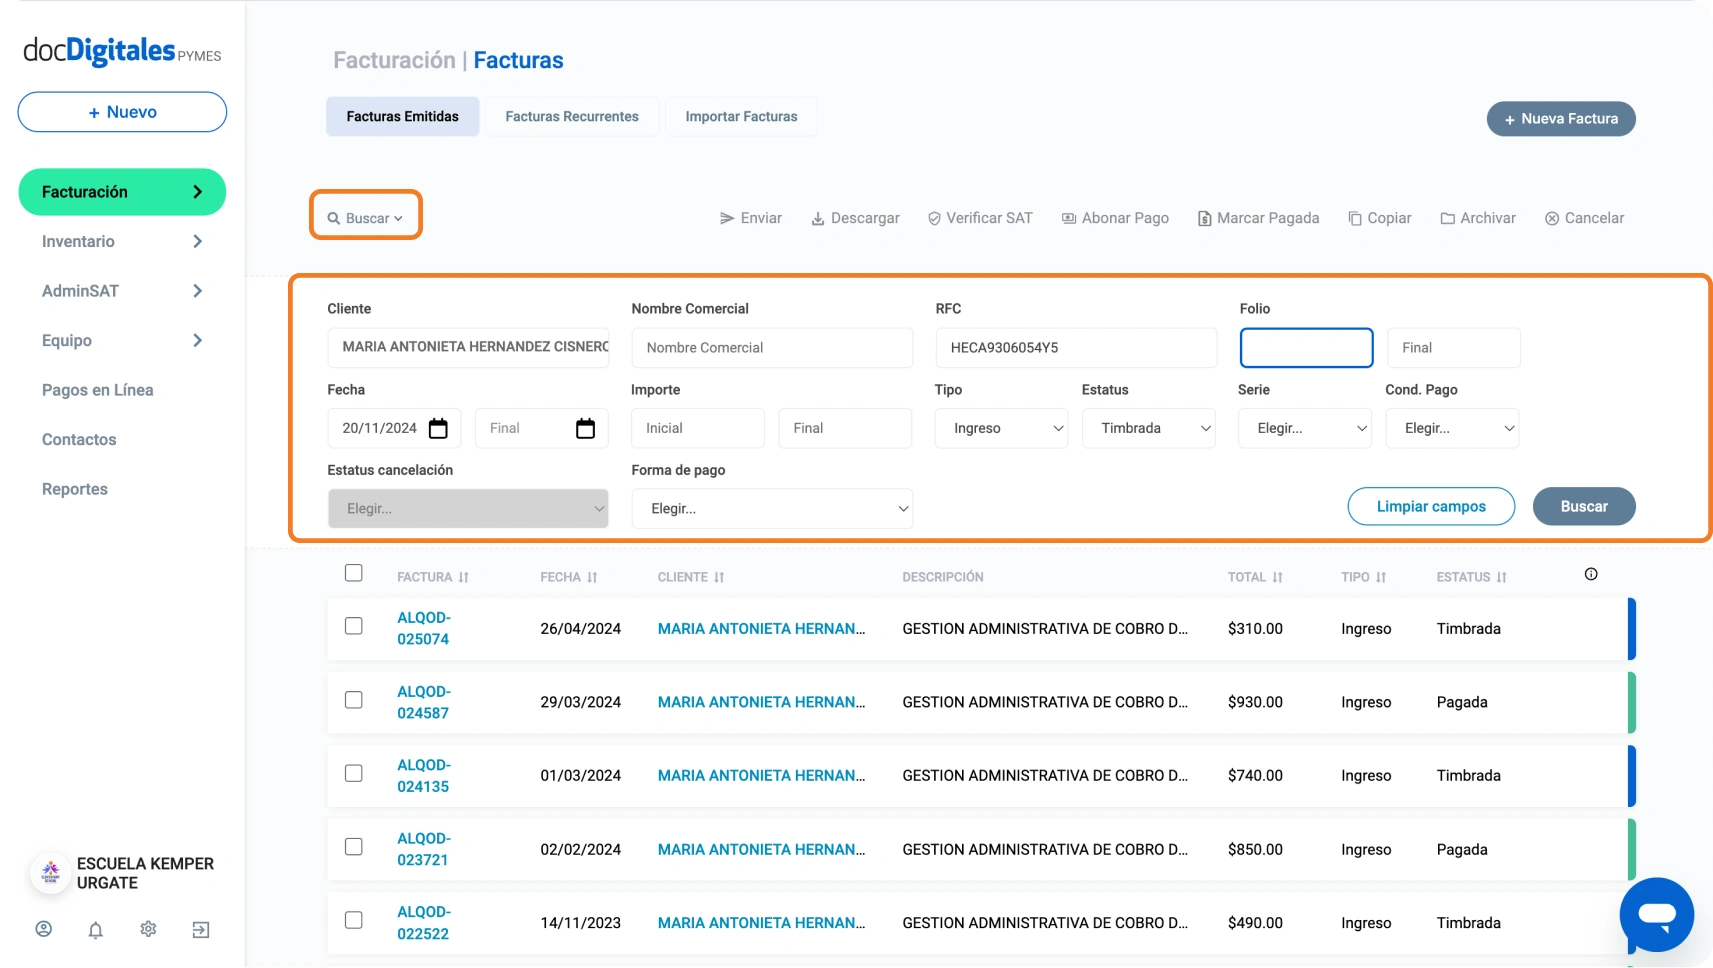1713x968 pixels.
Task: Open the chat support bubble
Action: tap(1657, 914)
